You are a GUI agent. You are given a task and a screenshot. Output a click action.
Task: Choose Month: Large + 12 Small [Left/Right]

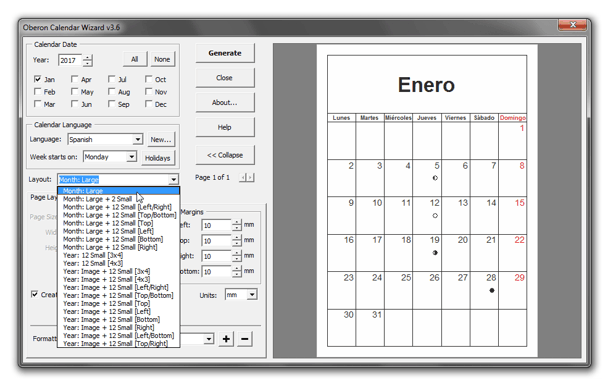tap(119, 207)
